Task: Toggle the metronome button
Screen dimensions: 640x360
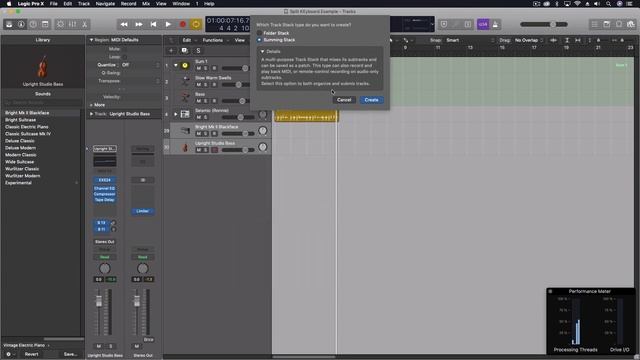Action: (495, 24)
